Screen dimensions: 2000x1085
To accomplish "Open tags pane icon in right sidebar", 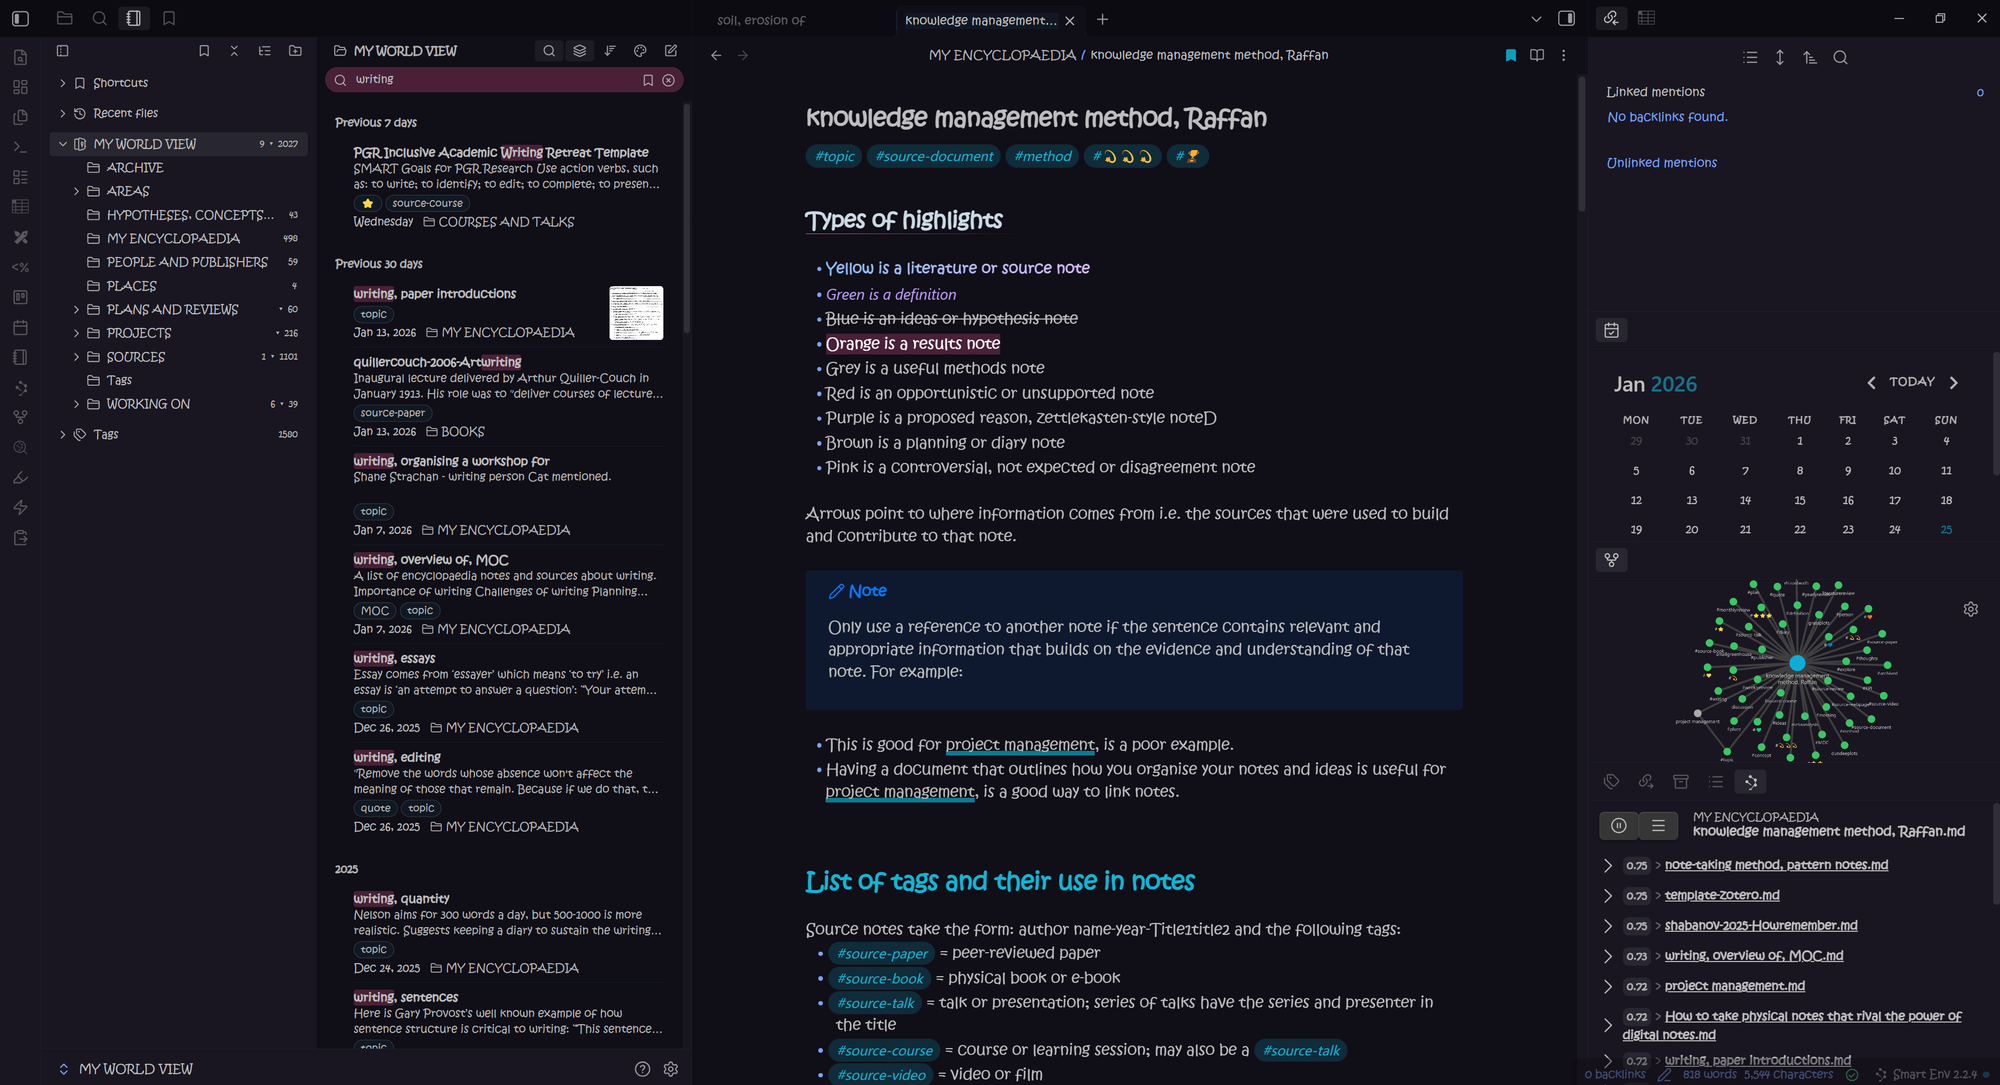I will tap(1611, 782).
